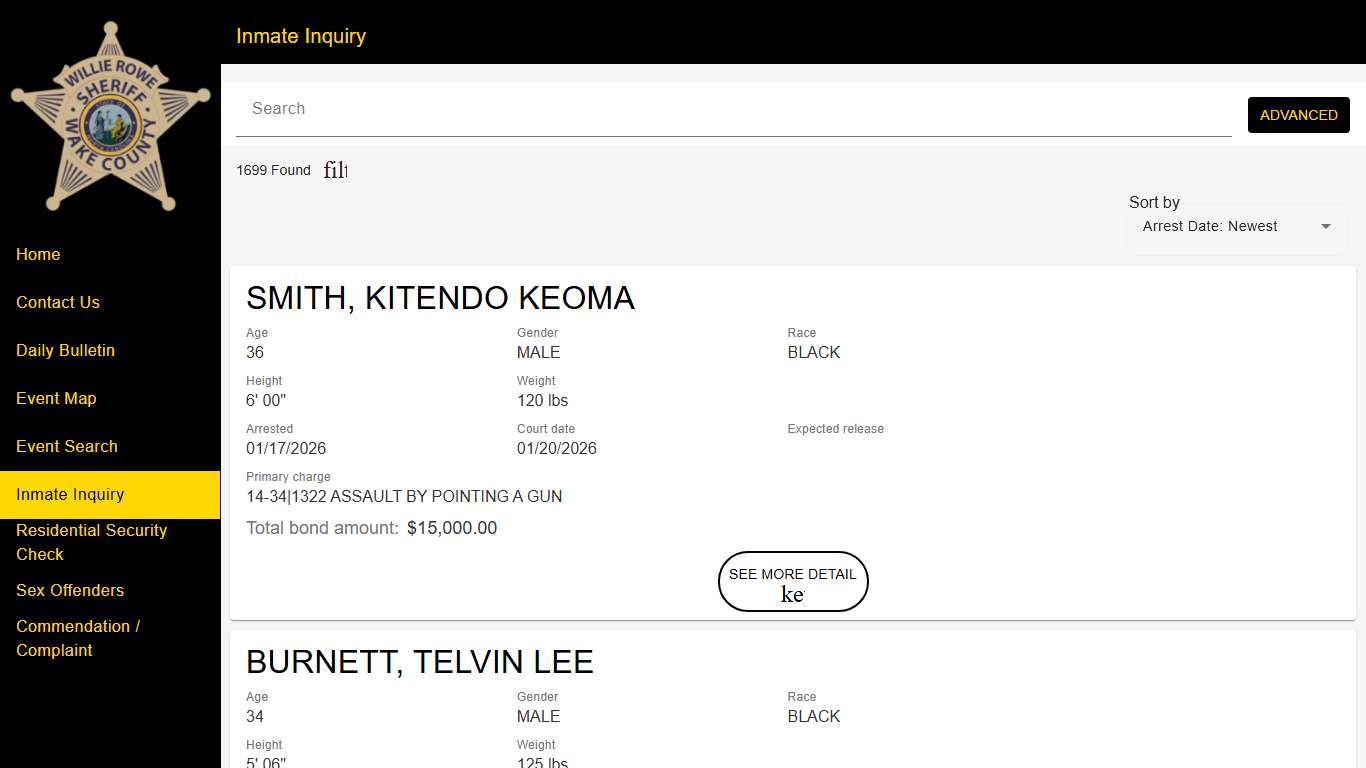The image size is (1366, 768).
Task: Select Event Search in the sidebar
Action: [x=67, y=447]
